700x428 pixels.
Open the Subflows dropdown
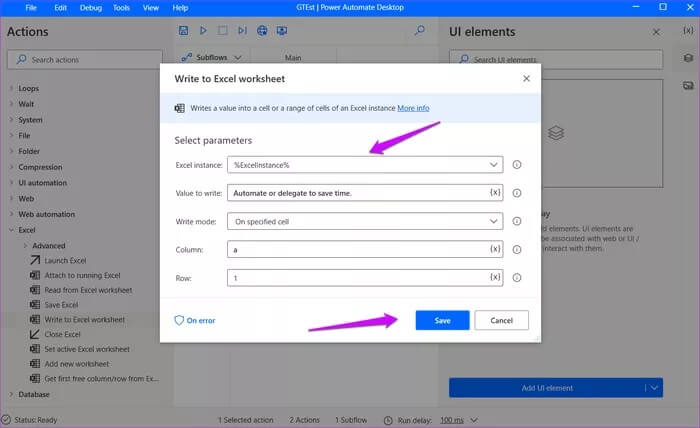(x=212, y=58)
